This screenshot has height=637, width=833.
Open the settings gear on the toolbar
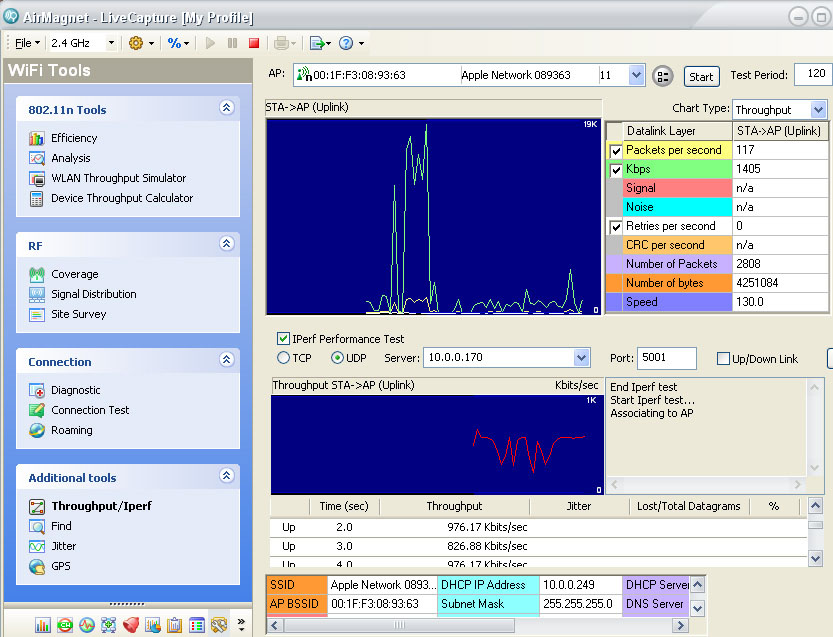coord(136,42)
